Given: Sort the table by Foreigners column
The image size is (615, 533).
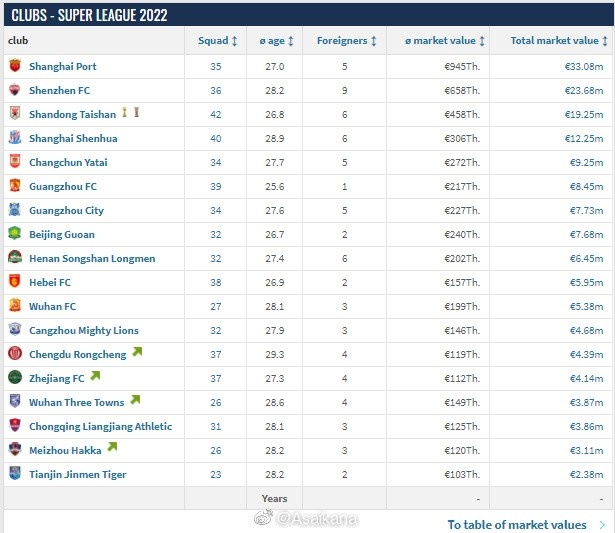Looking at the screenshot, I should [x=347, y=41].
